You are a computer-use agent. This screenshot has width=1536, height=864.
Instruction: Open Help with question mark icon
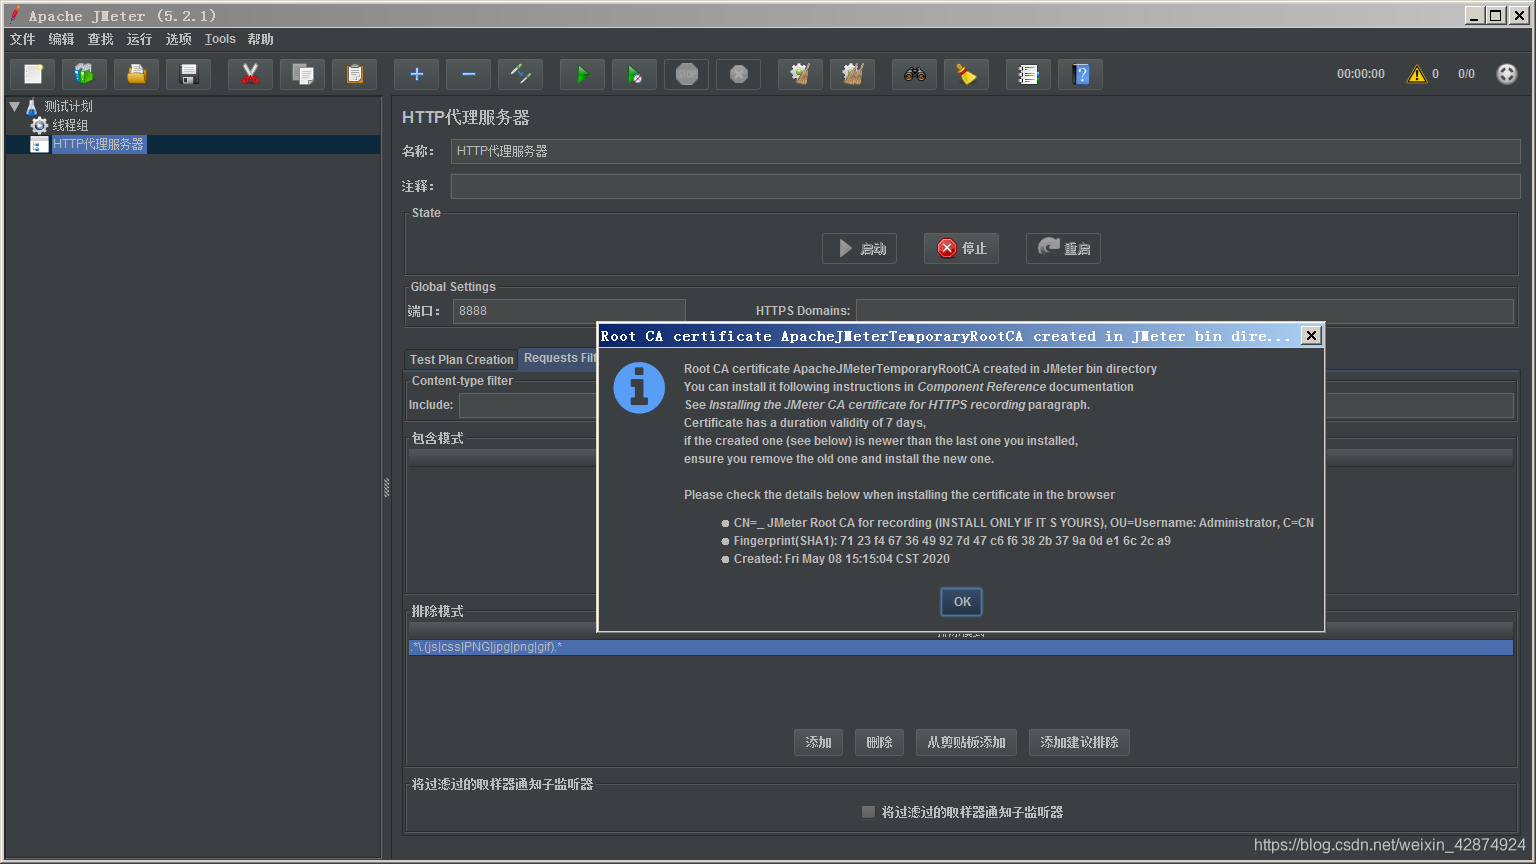[1081, 74]
